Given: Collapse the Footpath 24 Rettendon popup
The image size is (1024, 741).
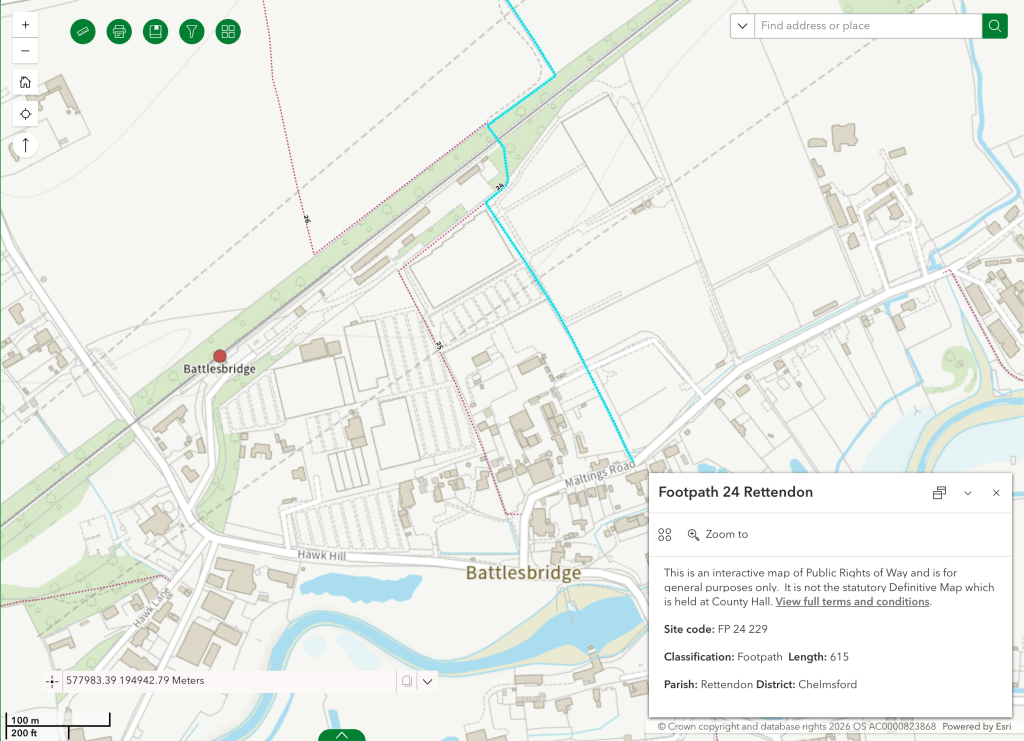Looking at the screenshot, I should (968, 493).
